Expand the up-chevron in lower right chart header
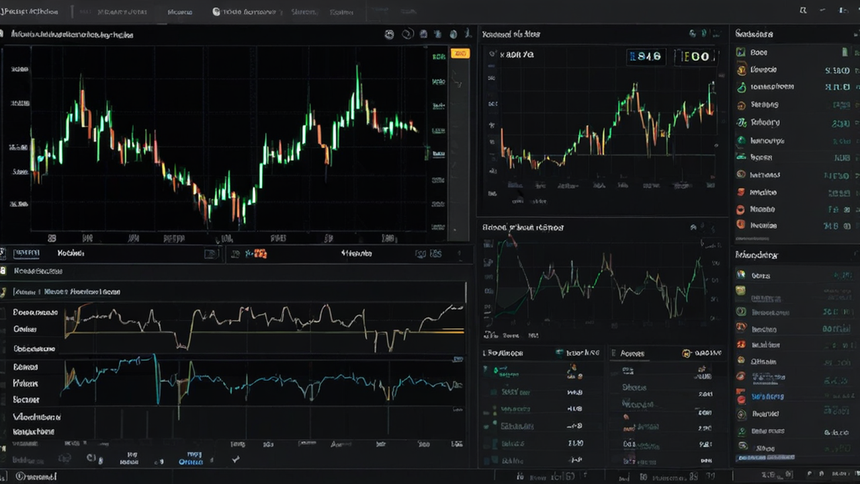Screen dimensions: 860x484 [693, 227]
